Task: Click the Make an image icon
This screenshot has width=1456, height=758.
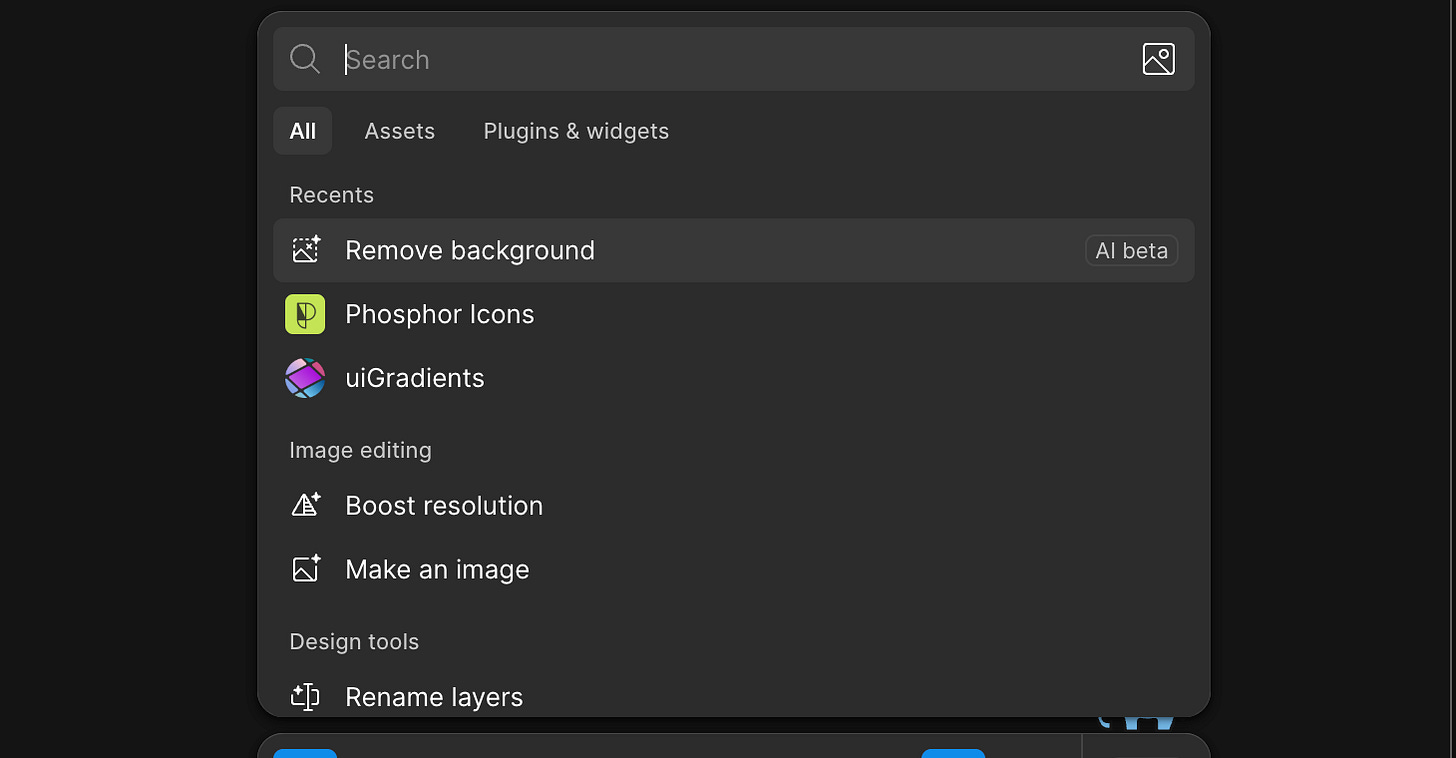Action: pyautogui.click(x=305, y=569)
